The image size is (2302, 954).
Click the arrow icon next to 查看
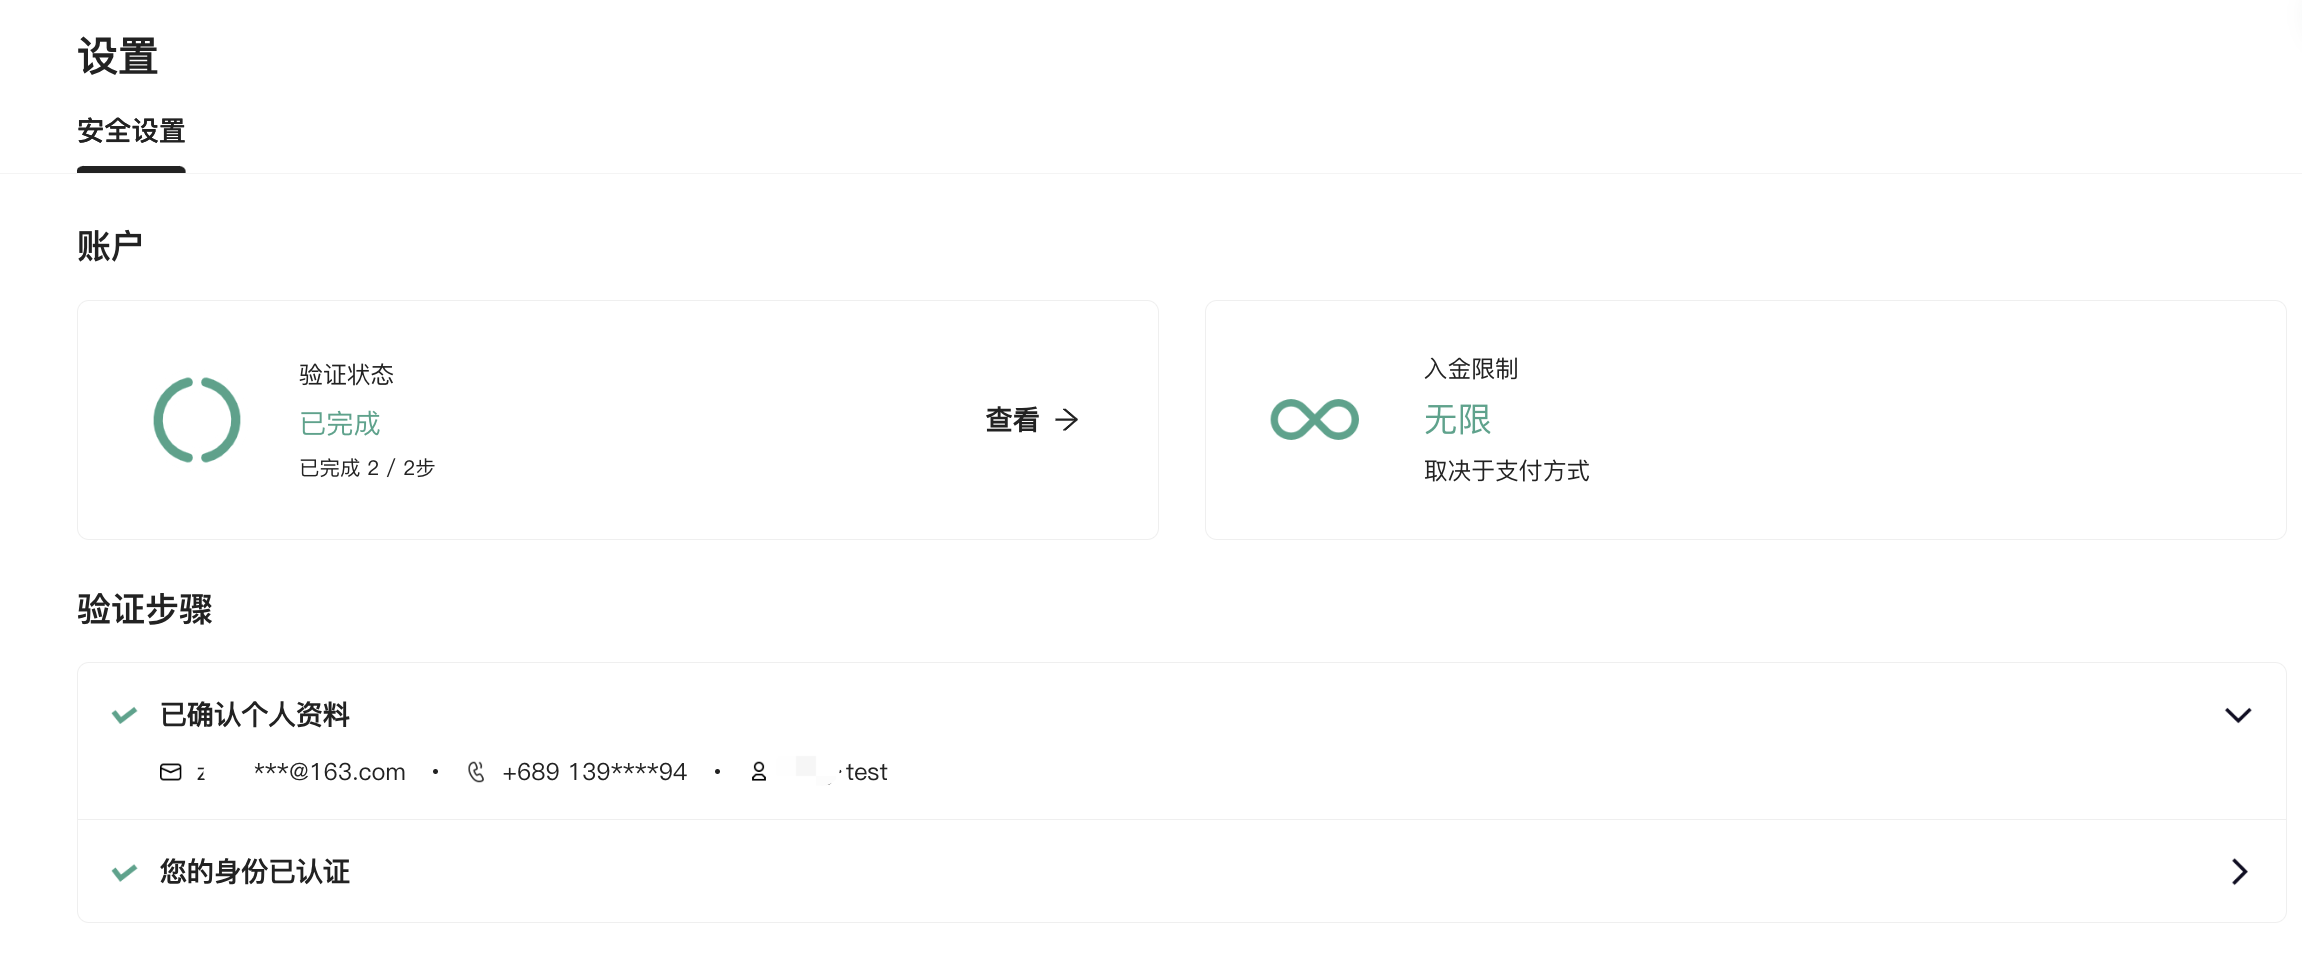[1067, 420]
